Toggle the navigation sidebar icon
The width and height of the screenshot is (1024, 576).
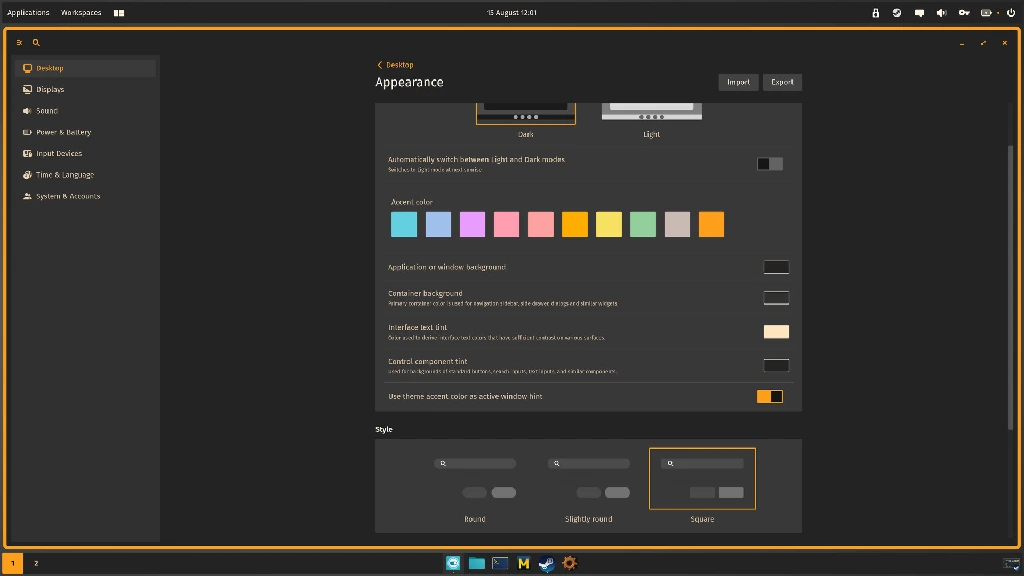tap(19, 42)
